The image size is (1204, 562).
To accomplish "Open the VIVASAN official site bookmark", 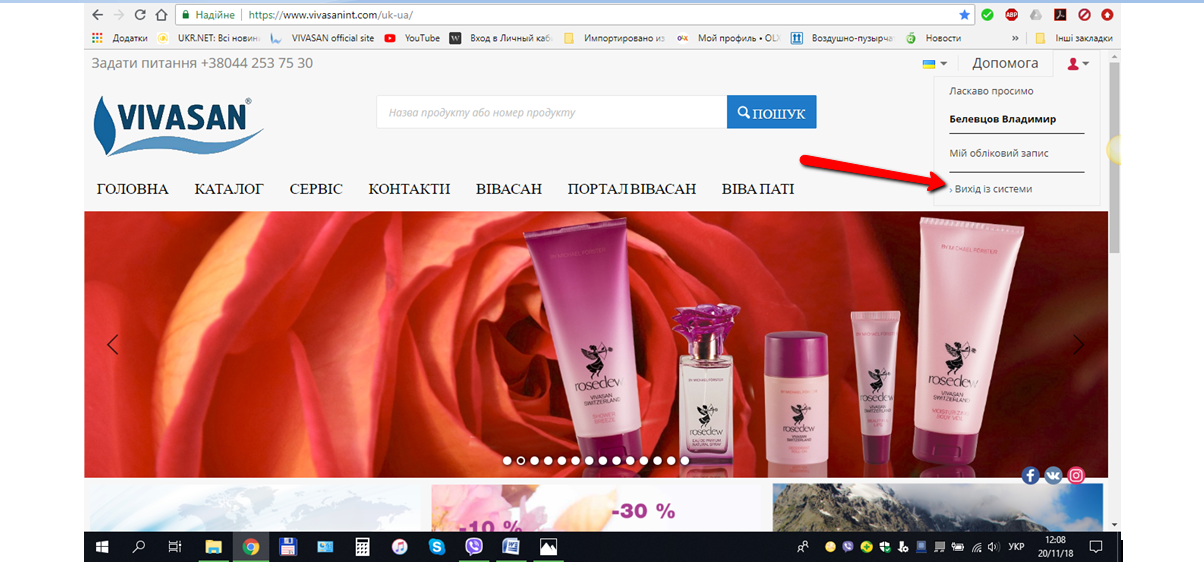I will 322,38.
